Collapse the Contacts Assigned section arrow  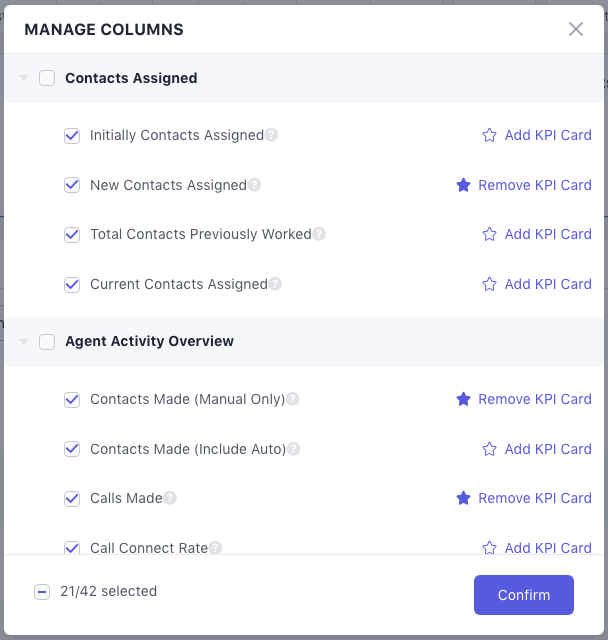click(24, 78)
